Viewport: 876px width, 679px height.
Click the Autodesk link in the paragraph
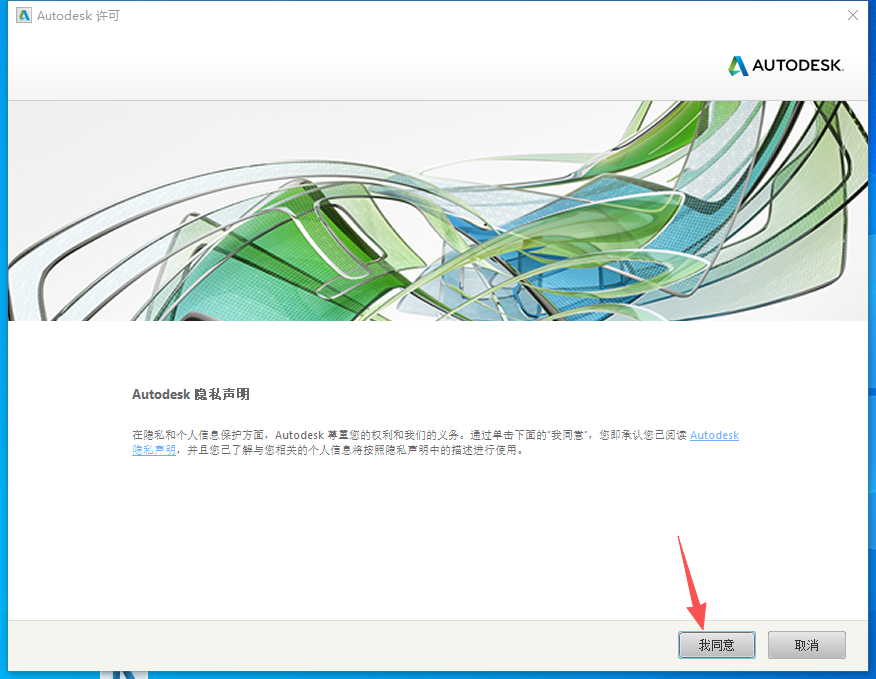[x=713, y=434]
